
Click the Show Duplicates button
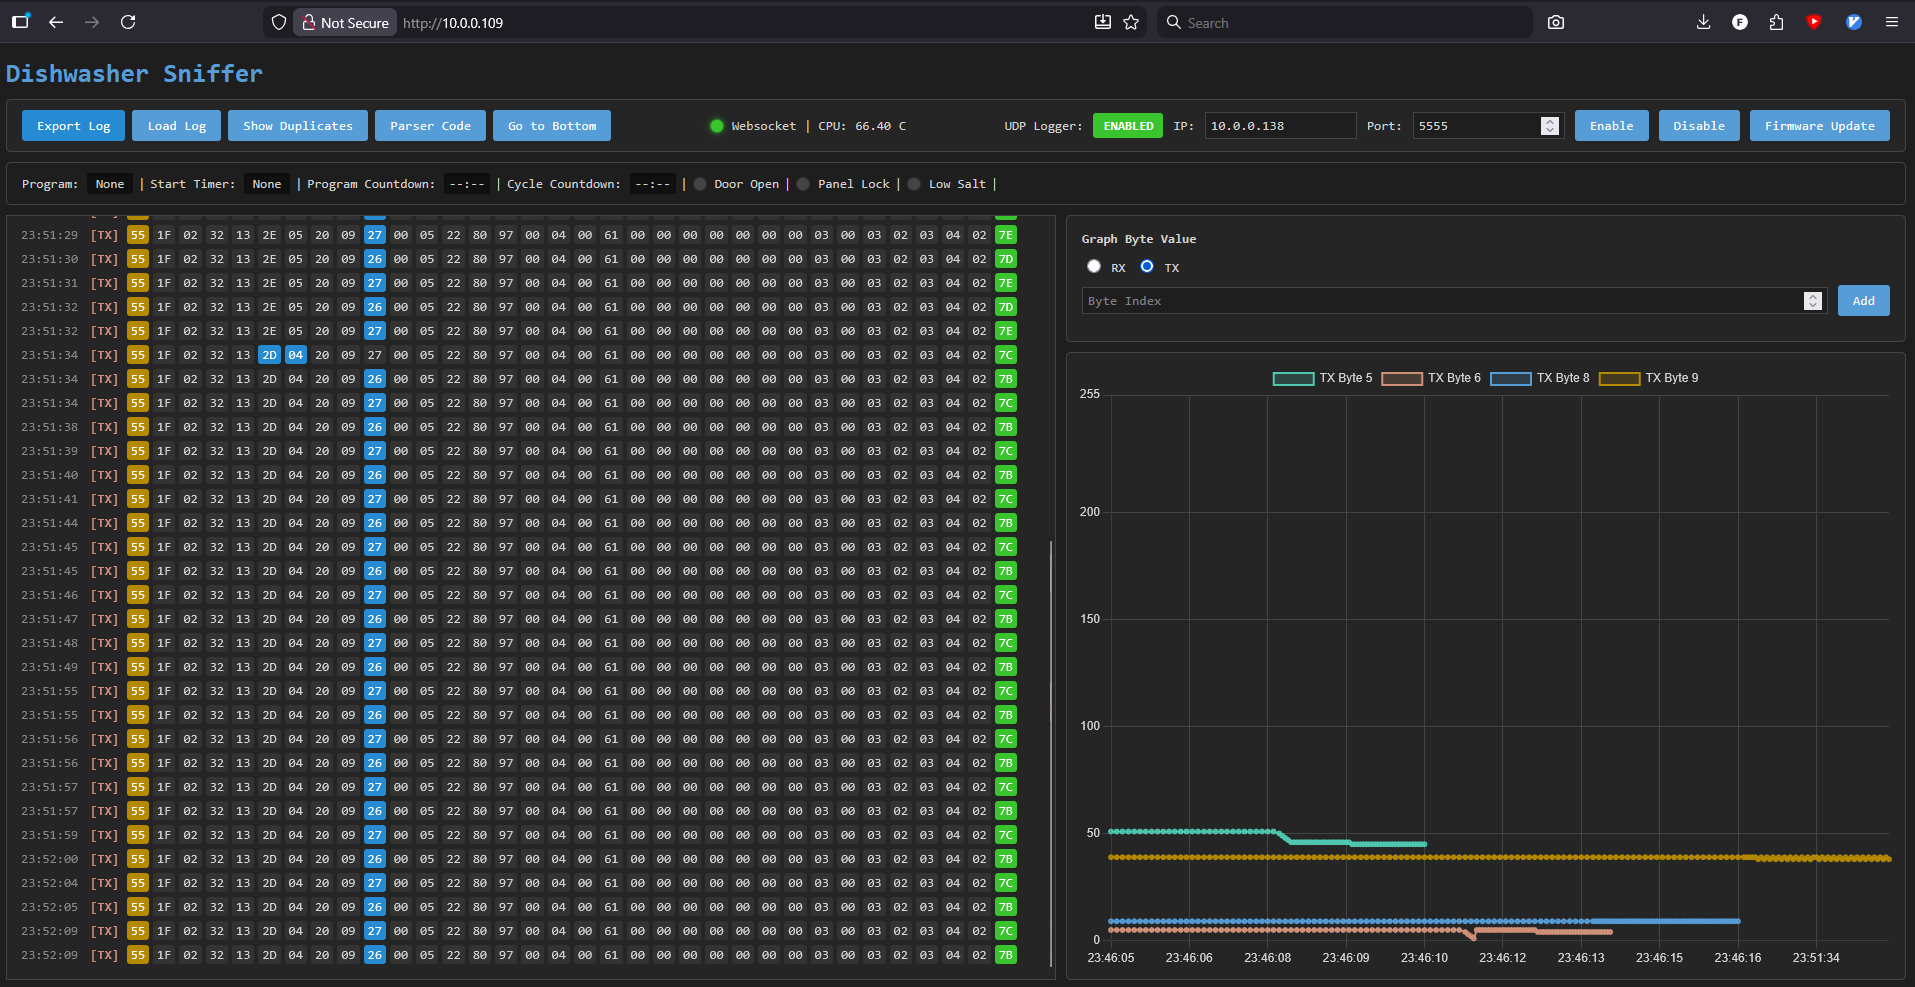click(298, 126)
